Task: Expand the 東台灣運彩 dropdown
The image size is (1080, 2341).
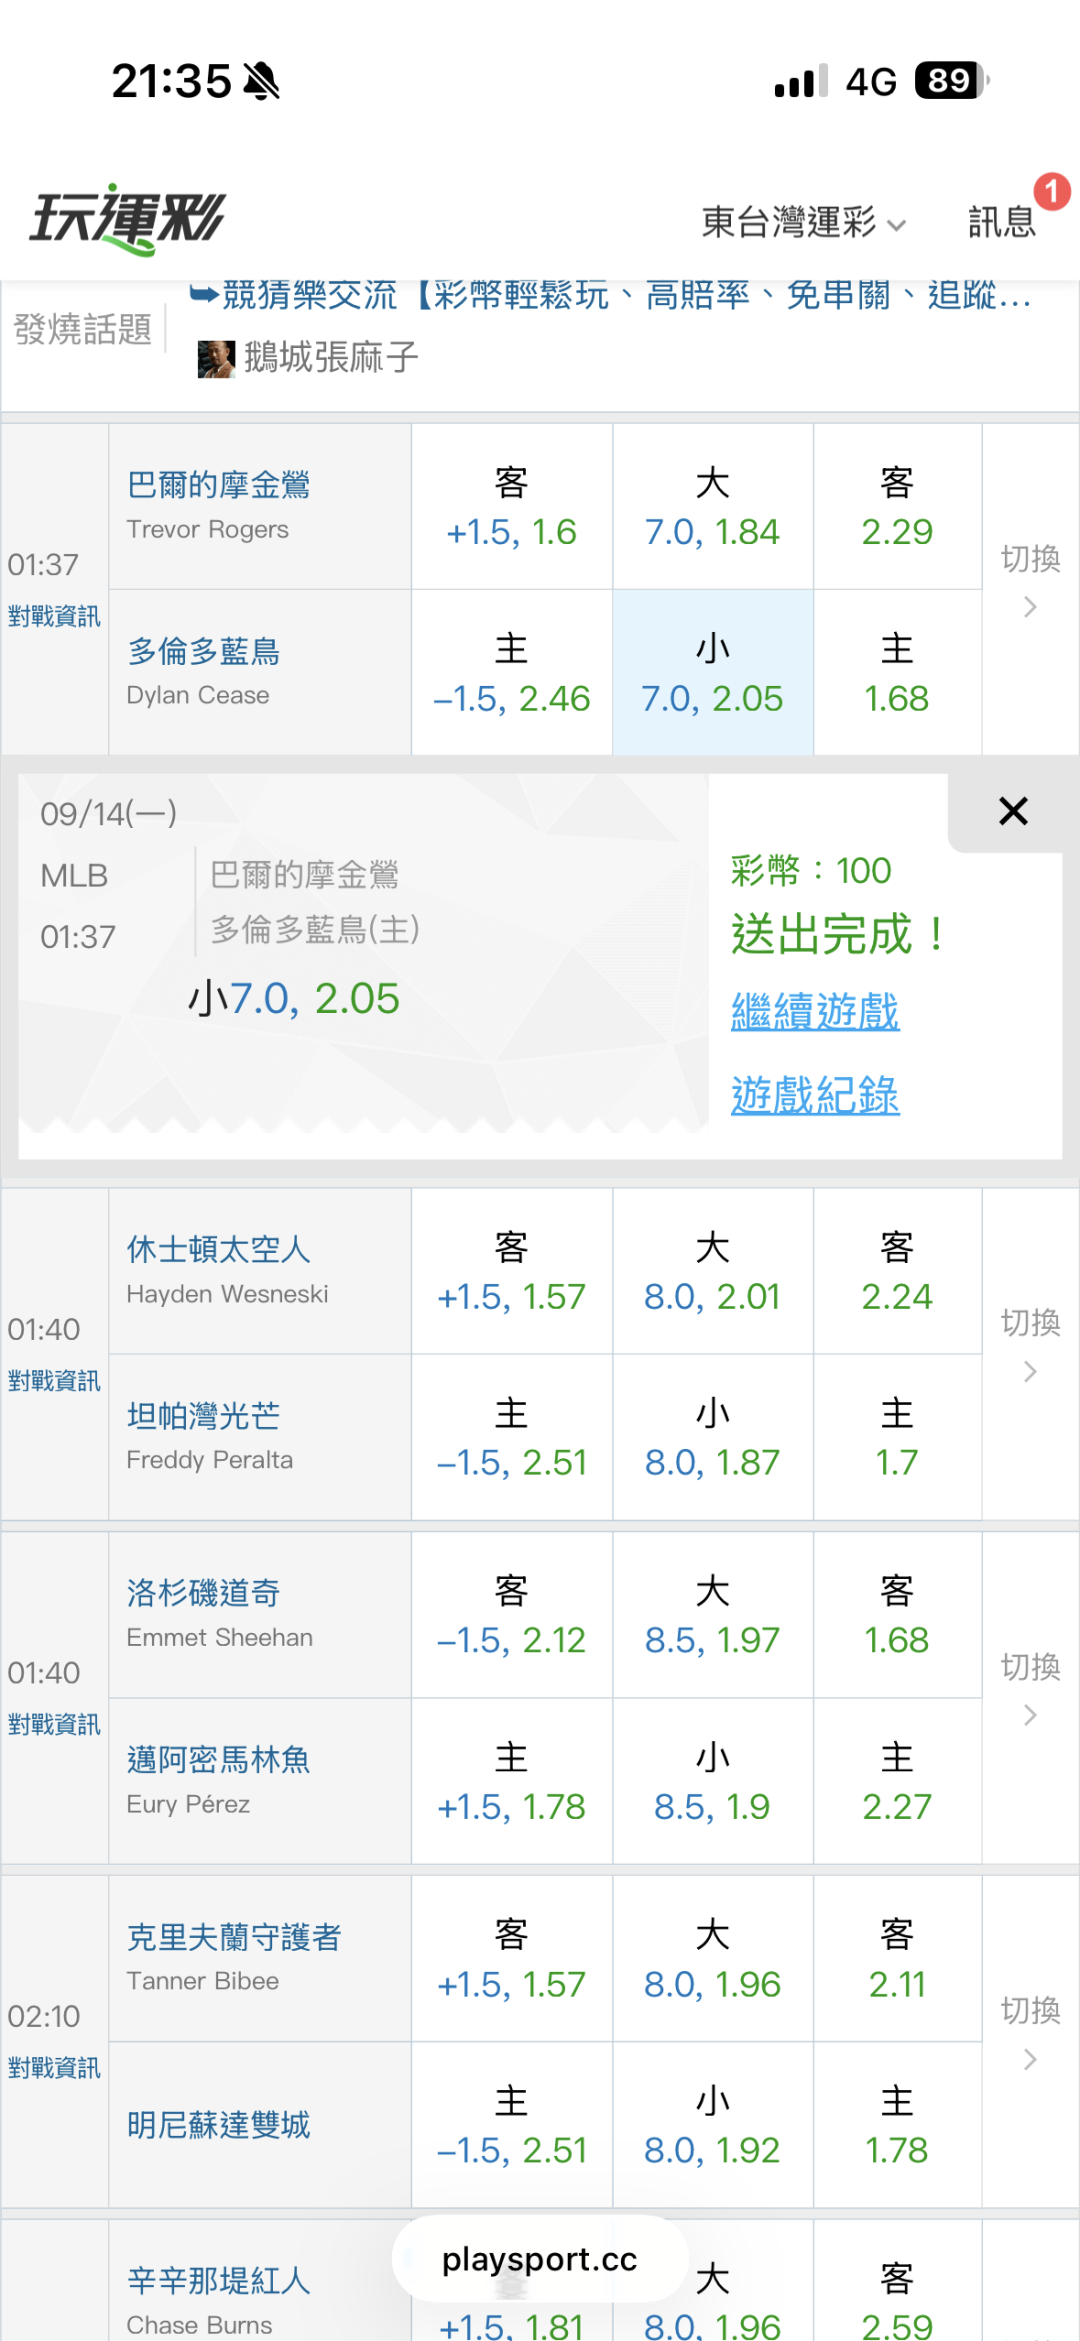Action: point(804,222)
